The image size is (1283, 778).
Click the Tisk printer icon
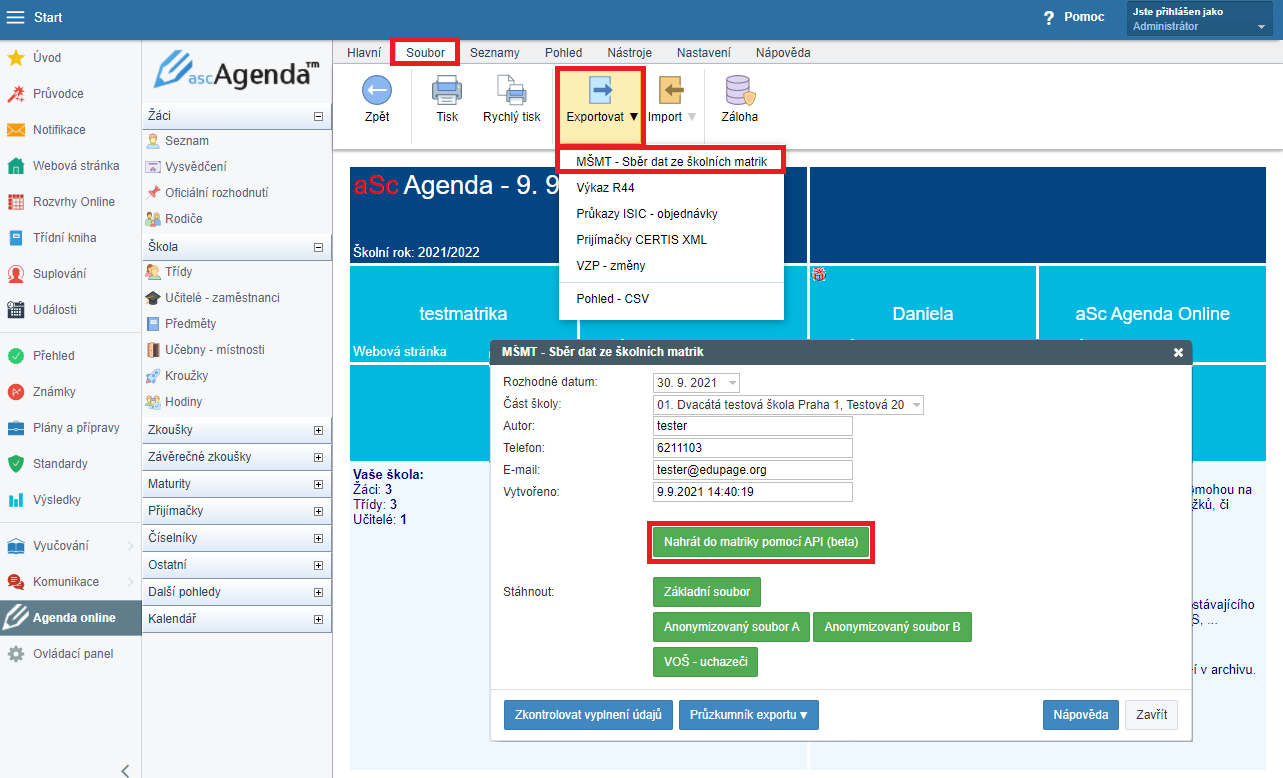pyautogui.click(x=447, y=91)
